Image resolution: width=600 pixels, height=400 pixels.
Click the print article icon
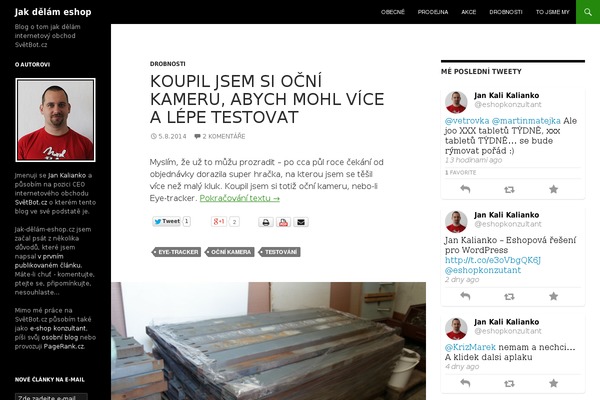[x=266, y=222]
